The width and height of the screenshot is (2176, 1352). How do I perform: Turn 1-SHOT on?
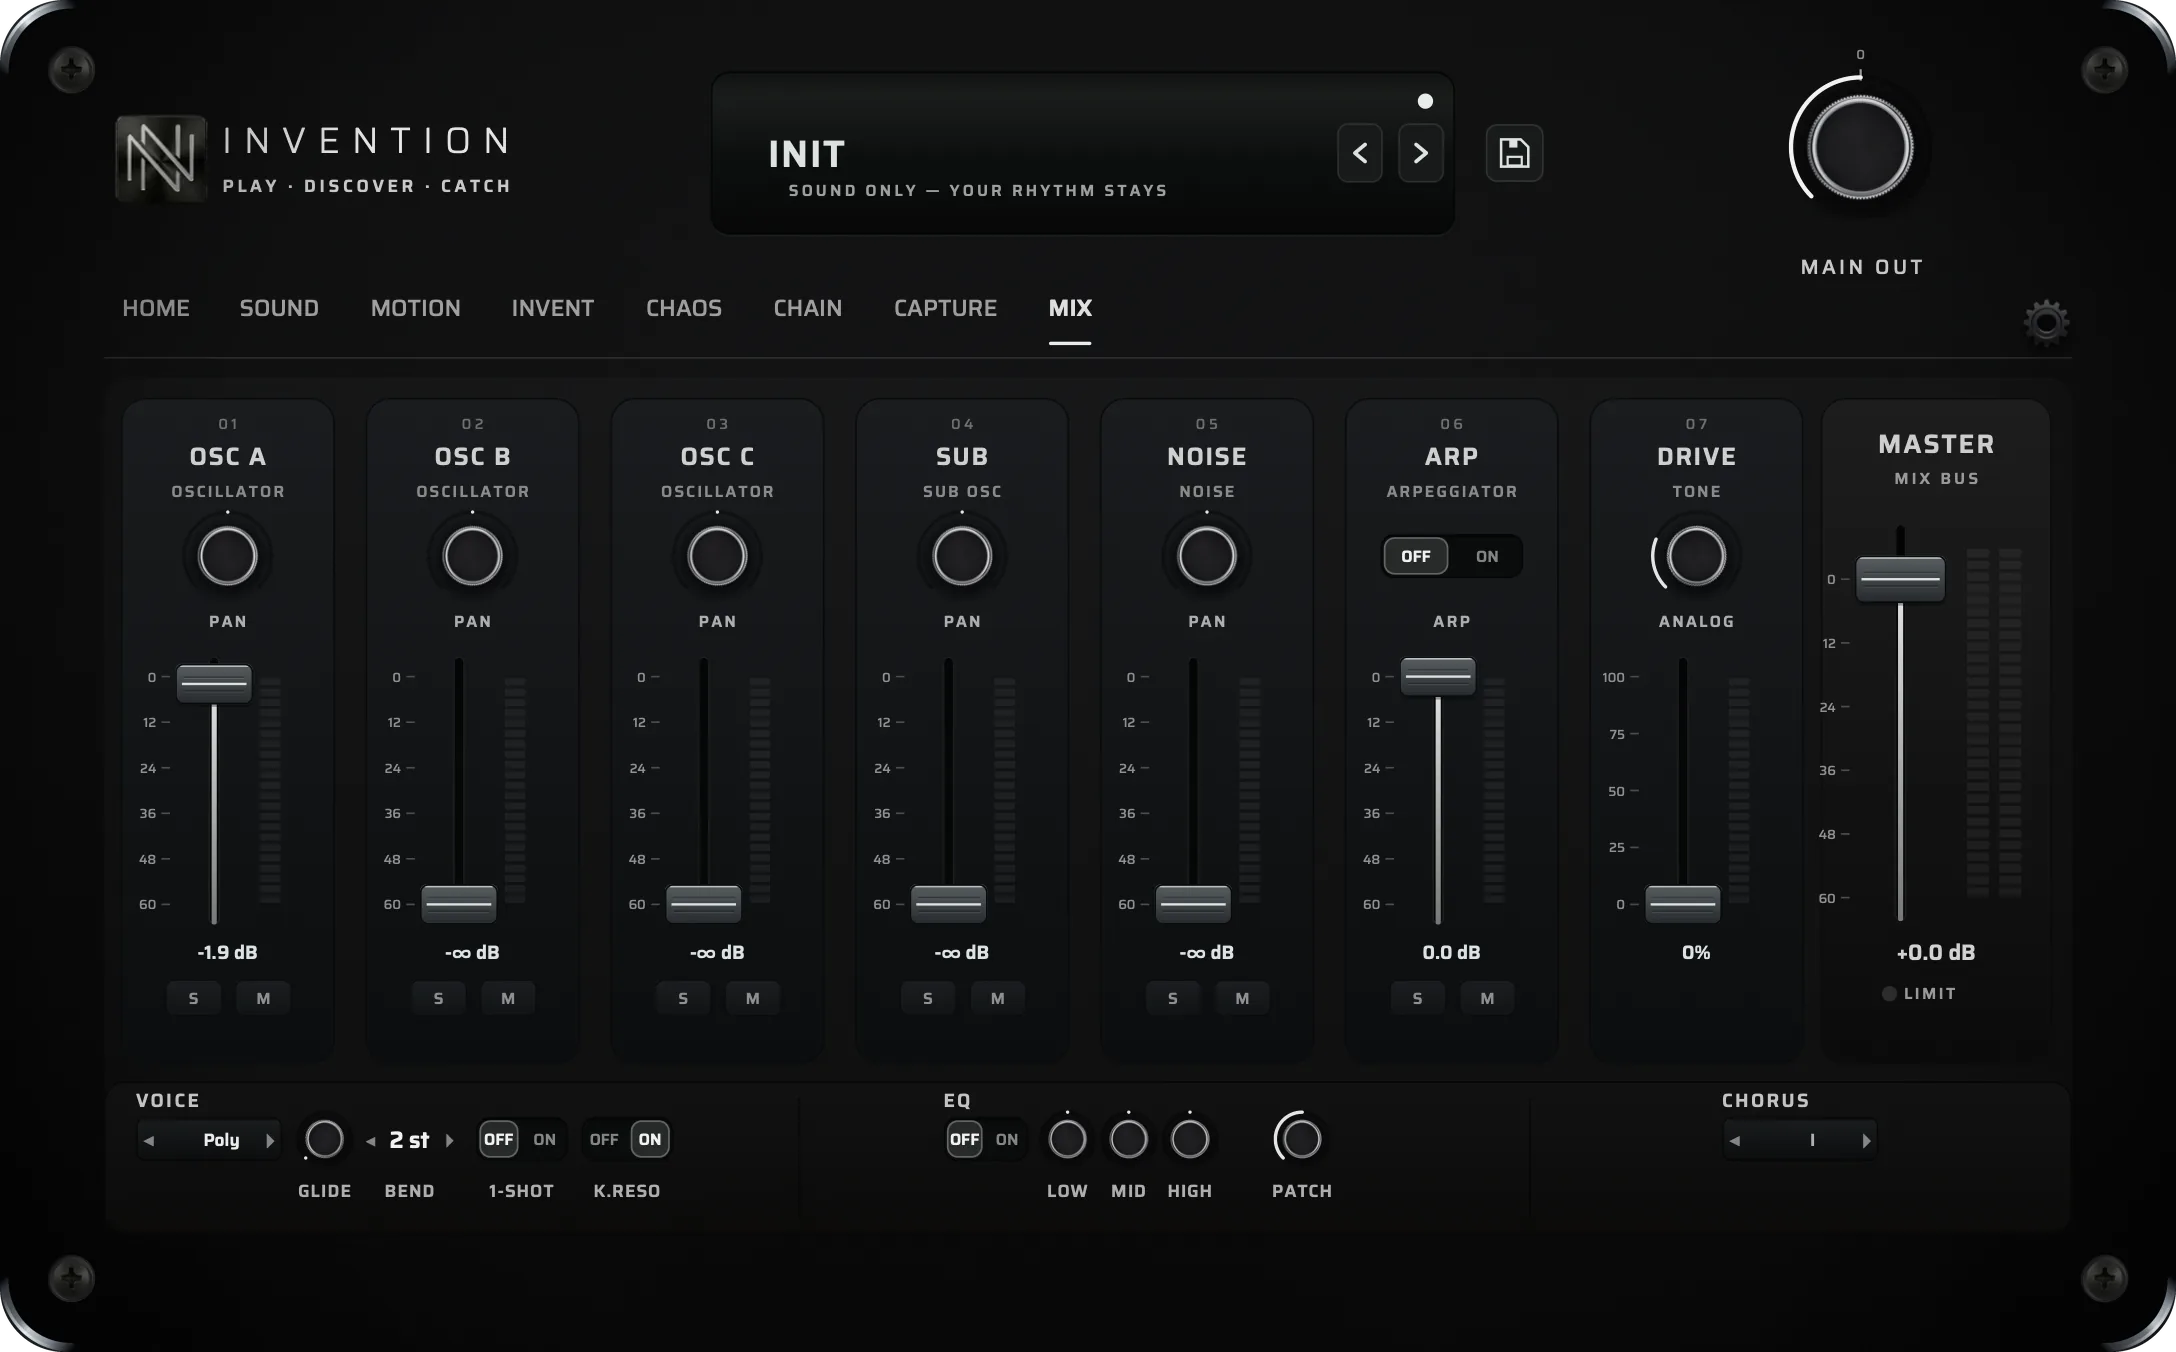pyautogui.click(x=544, y=1139)
